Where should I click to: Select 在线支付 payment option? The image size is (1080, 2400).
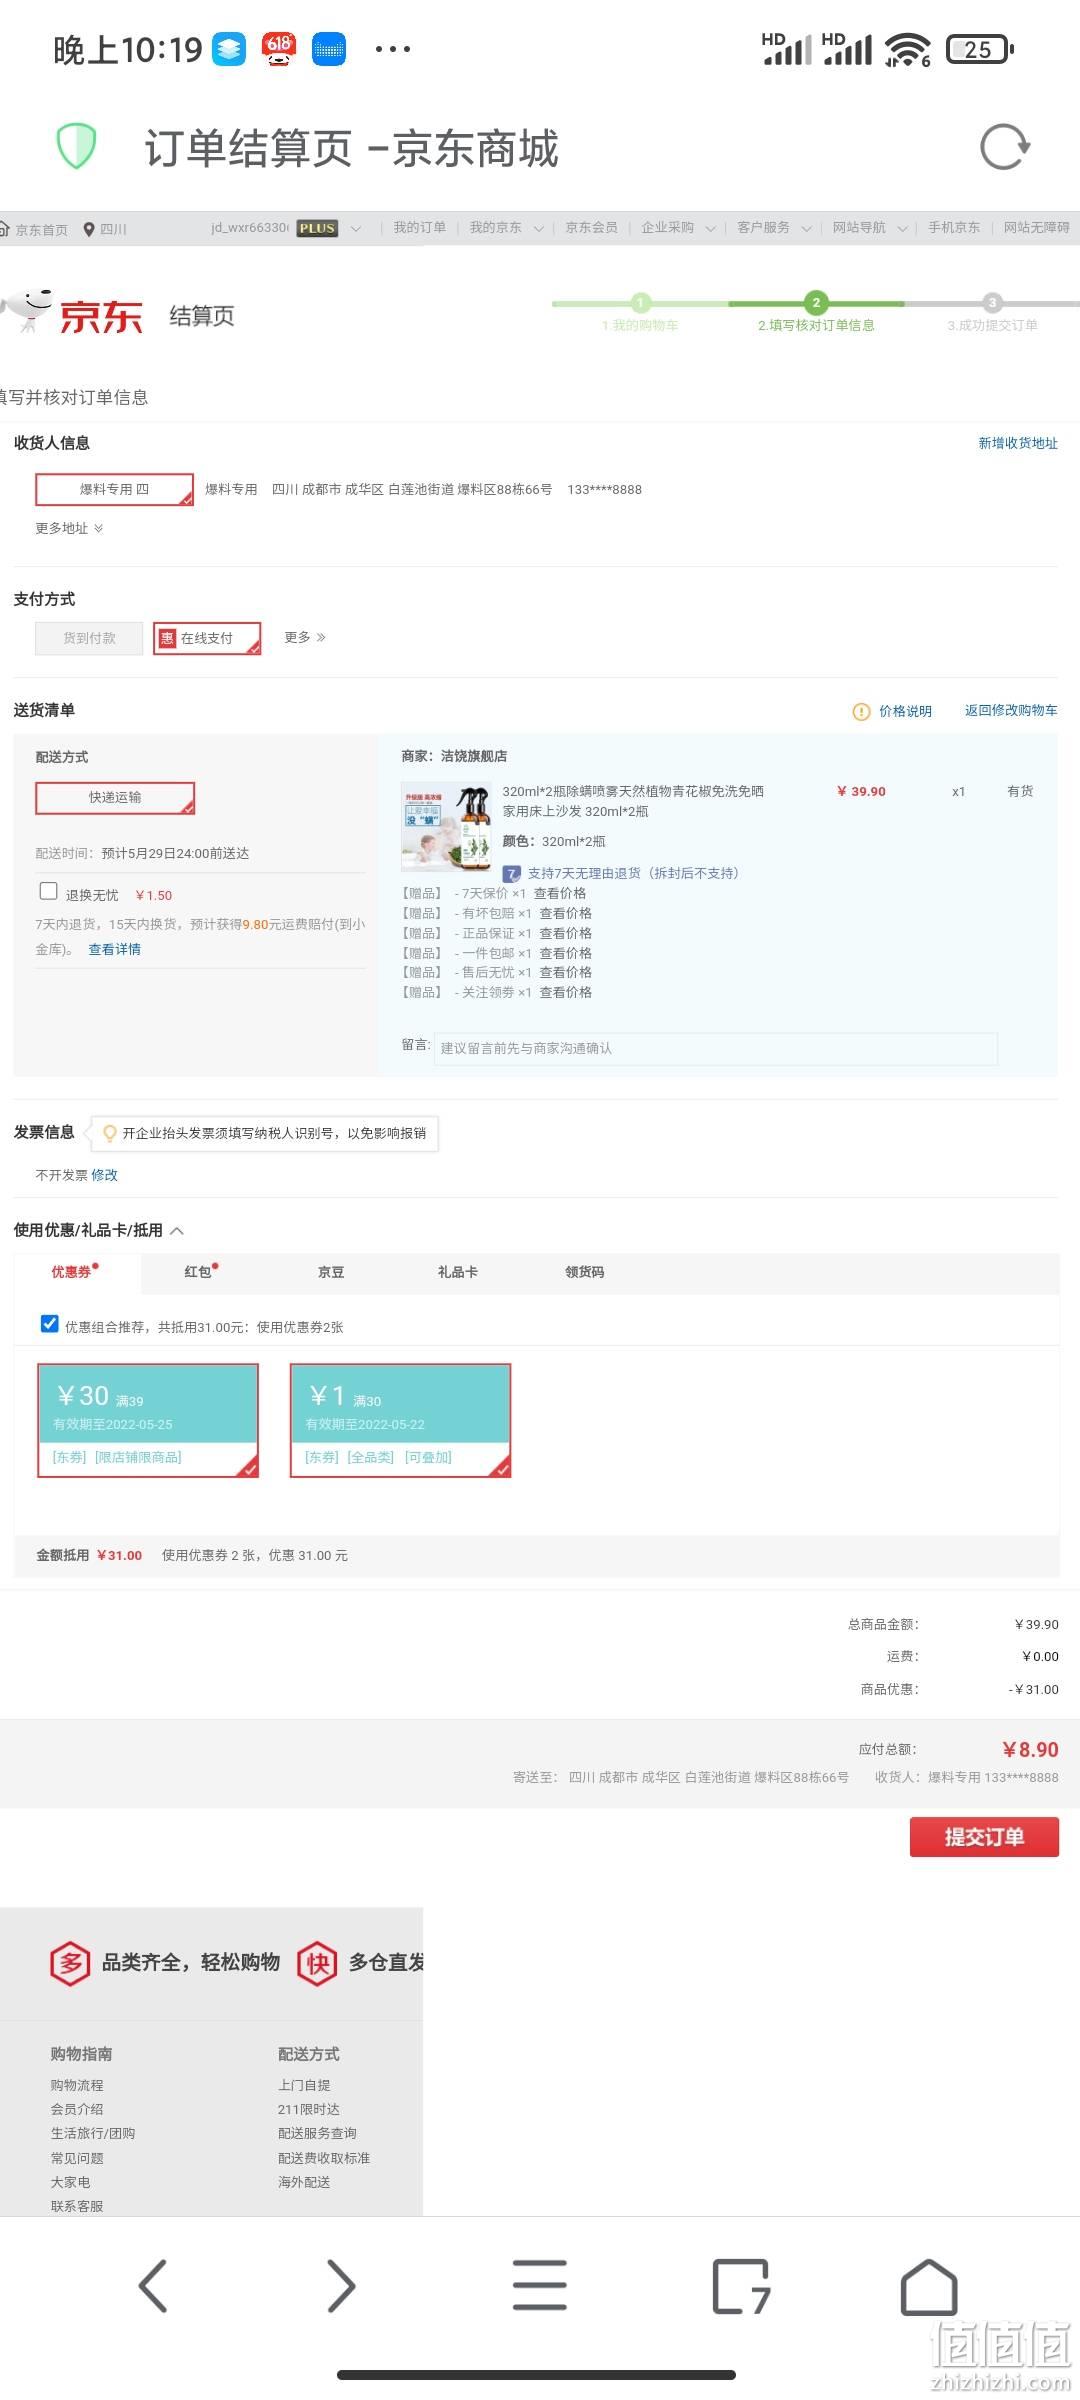click(x=207, y=638)
